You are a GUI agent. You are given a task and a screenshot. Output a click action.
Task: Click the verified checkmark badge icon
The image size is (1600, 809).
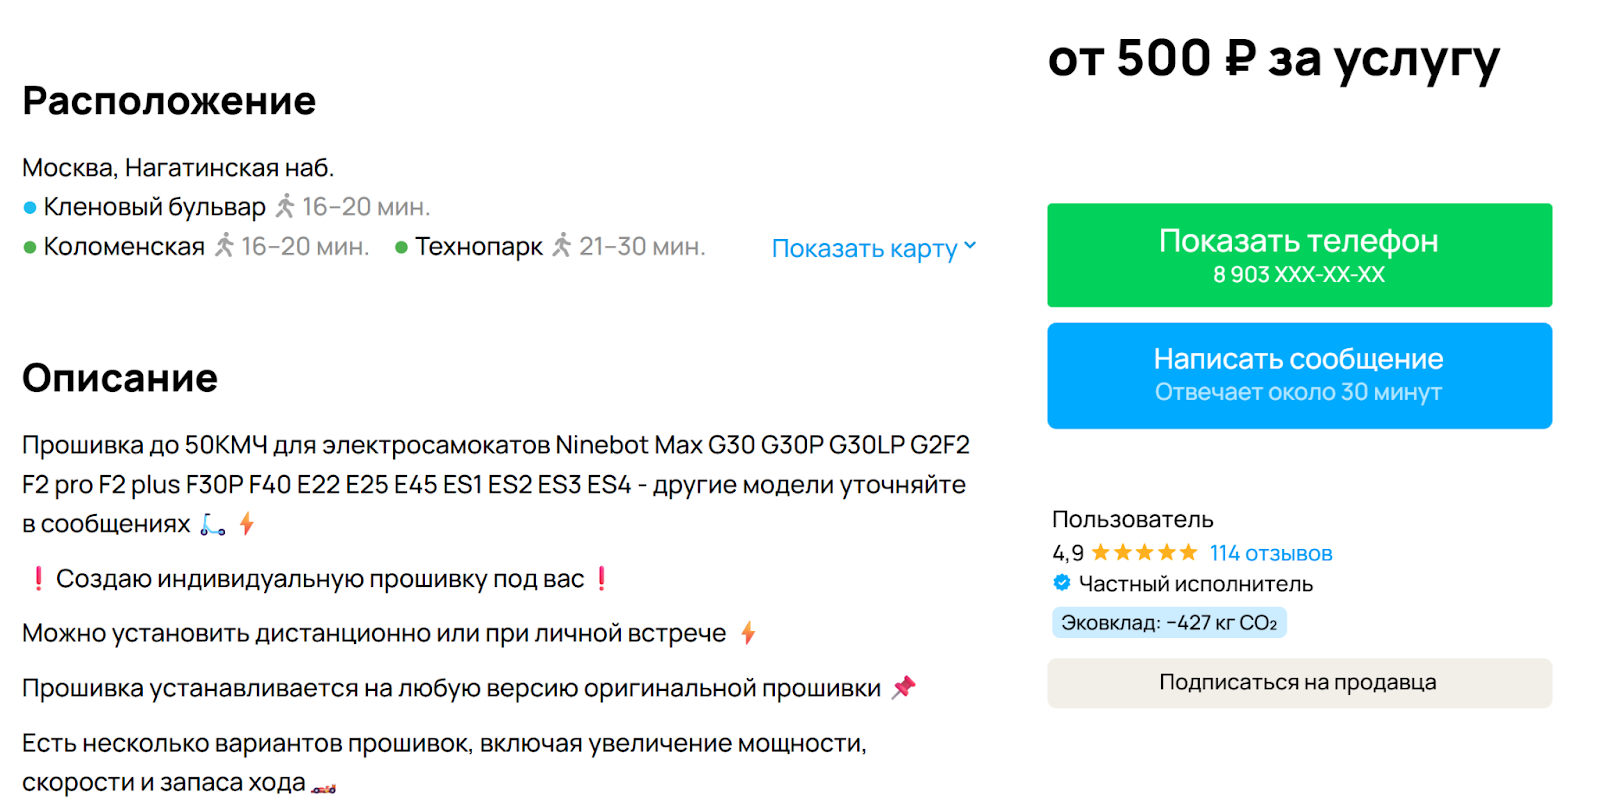[1062, 583]
